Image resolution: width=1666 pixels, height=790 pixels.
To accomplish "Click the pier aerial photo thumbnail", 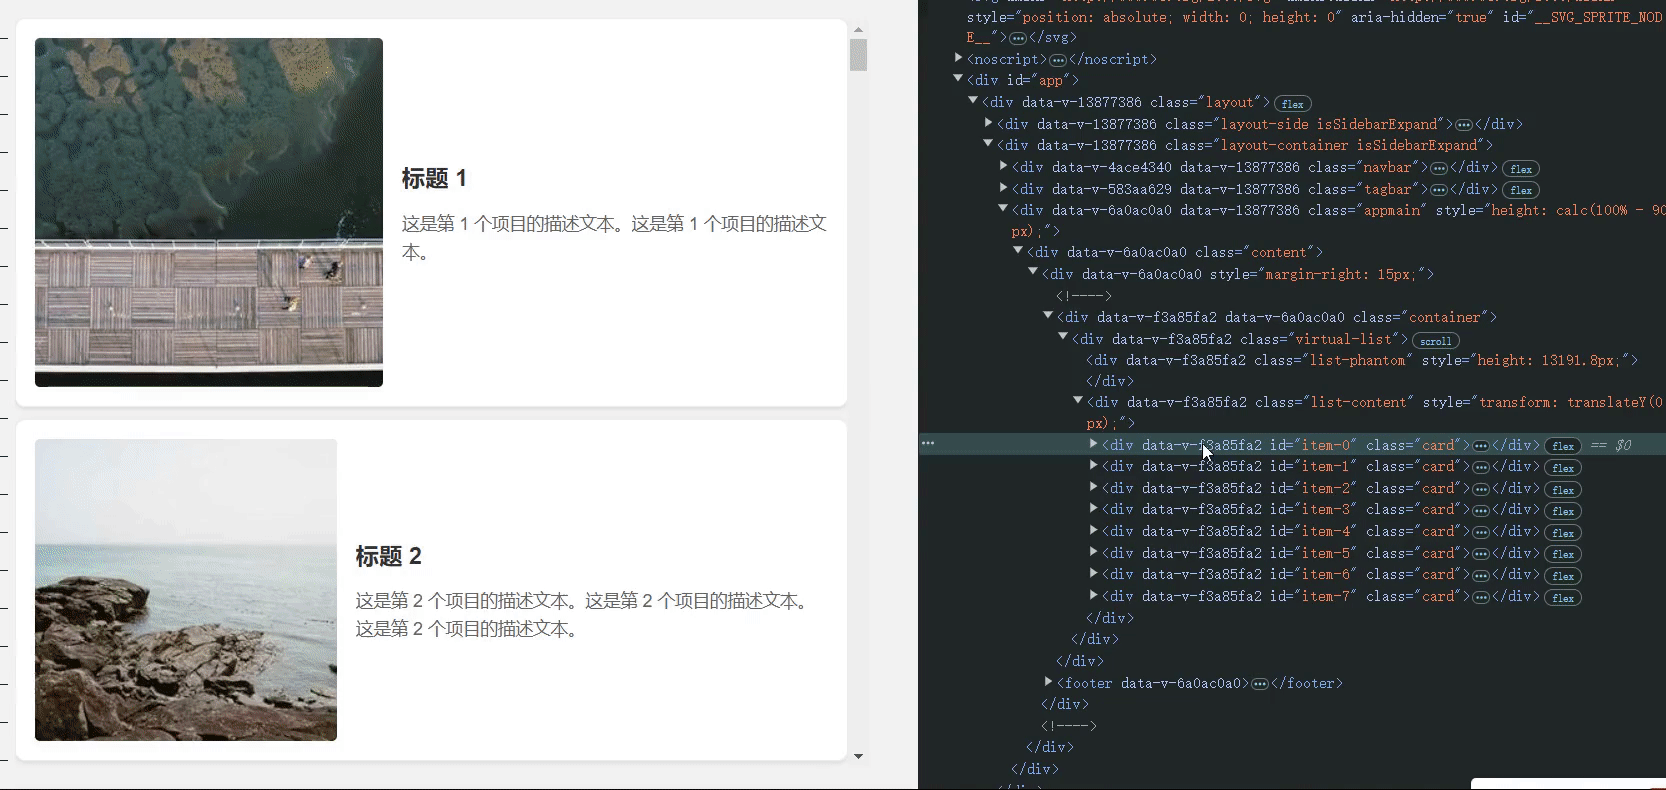I will 209,212.
